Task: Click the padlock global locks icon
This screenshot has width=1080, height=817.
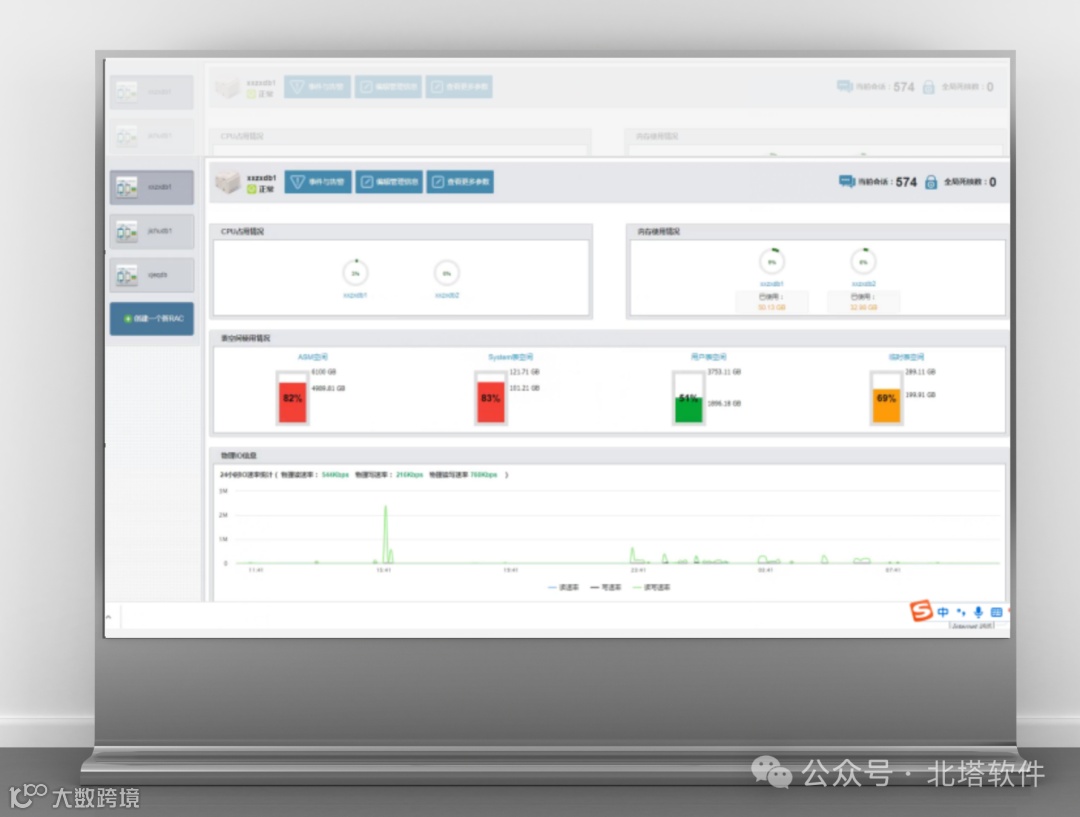Action: (931, 182)
